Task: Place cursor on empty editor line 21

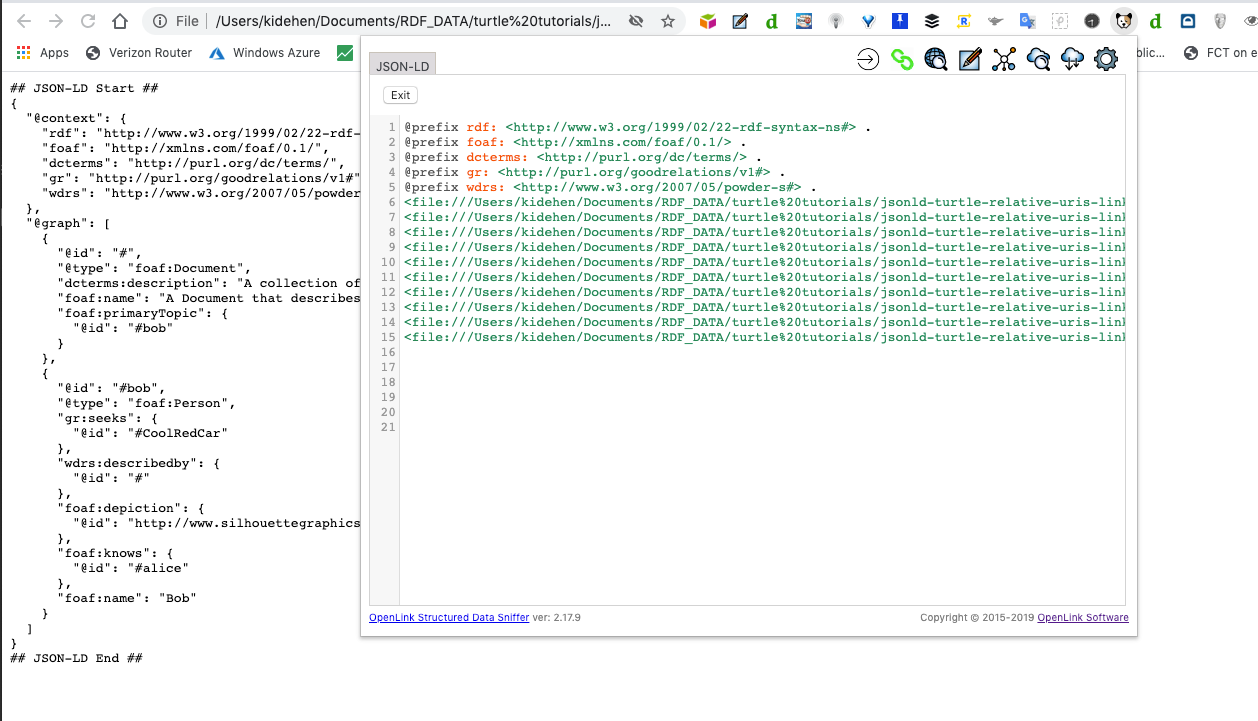Action: tap(762, 428)
